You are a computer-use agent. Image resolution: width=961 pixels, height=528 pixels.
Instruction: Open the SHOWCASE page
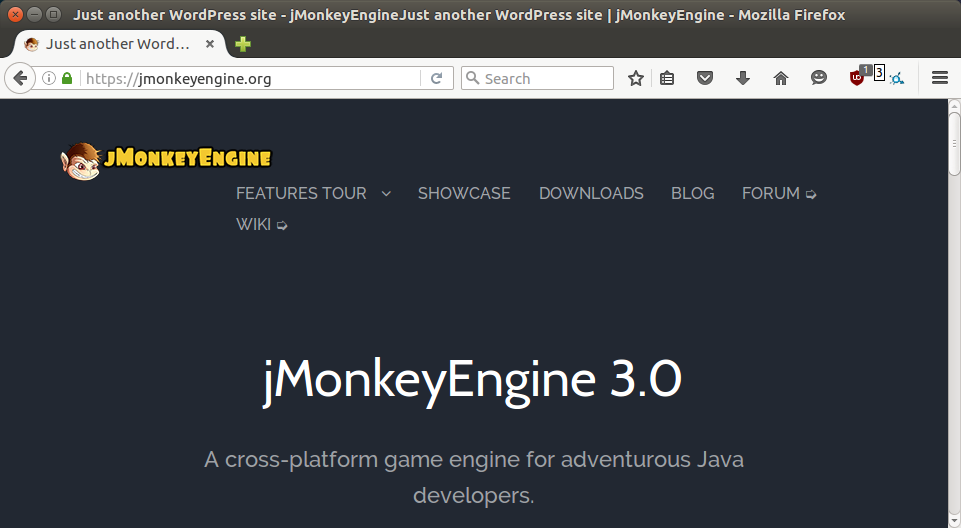coord(464,194)
